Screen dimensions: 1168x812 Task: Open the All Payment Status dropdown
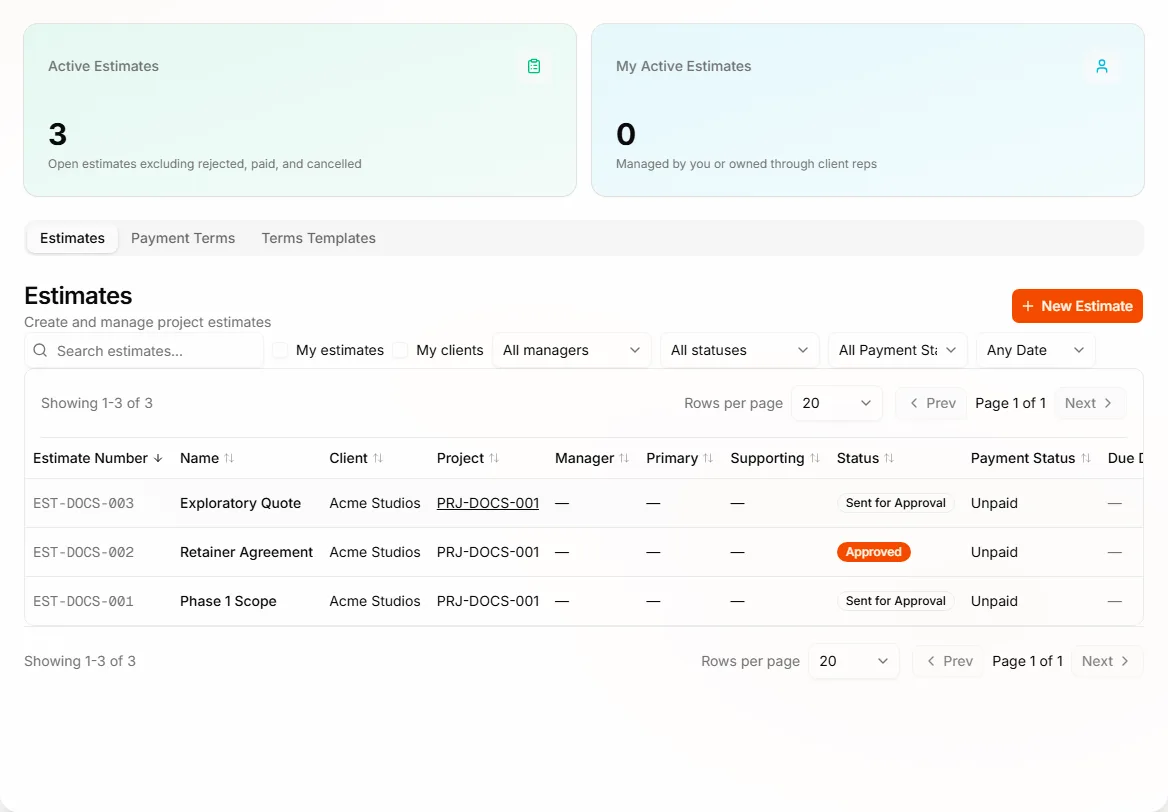pyautogui.click(x=898, y=350)
